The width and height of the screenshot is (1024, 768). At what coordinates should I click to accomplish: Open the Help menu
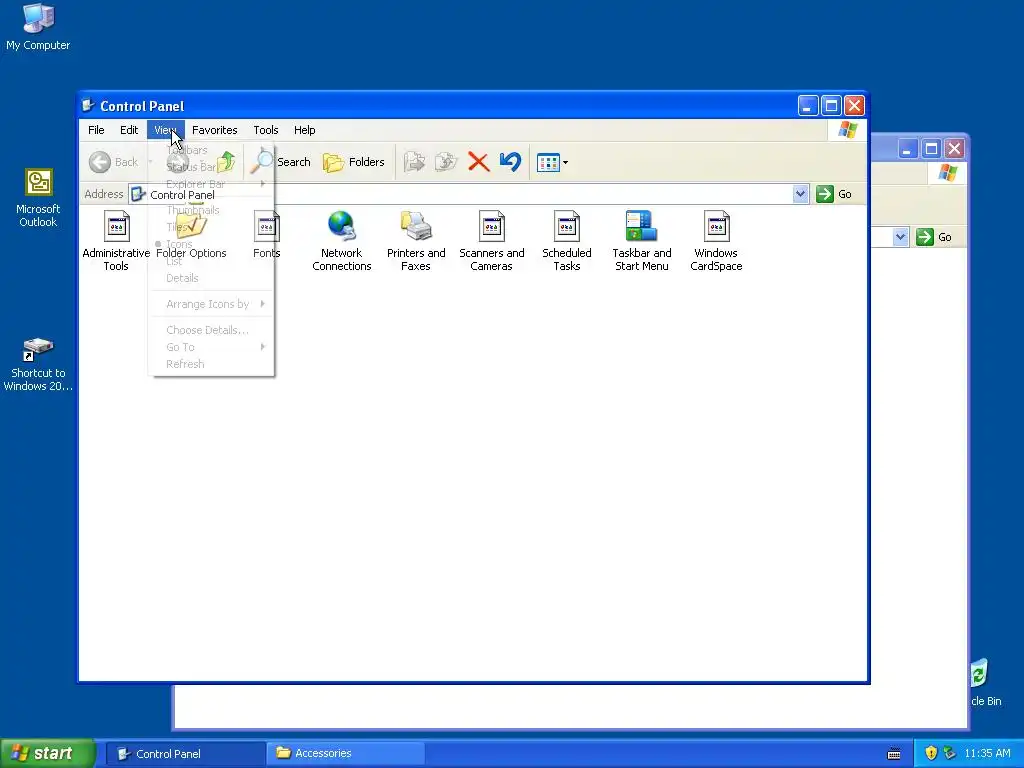point(304,130)
